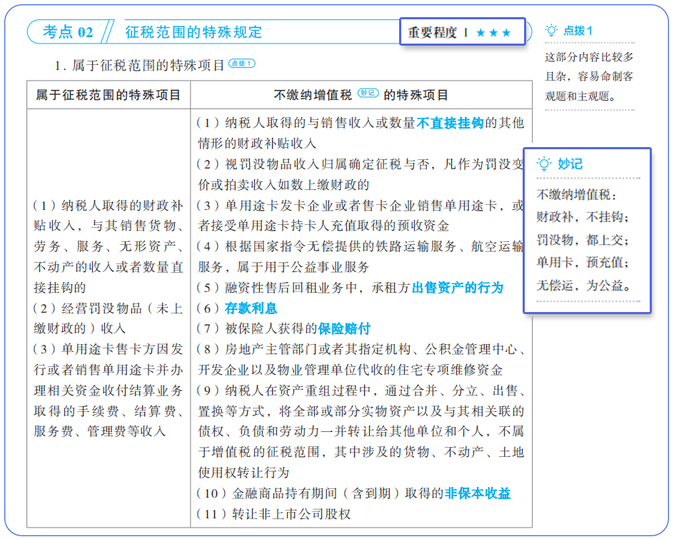
Task: Click the 存款利息 highlighted text
Action: 251,308
